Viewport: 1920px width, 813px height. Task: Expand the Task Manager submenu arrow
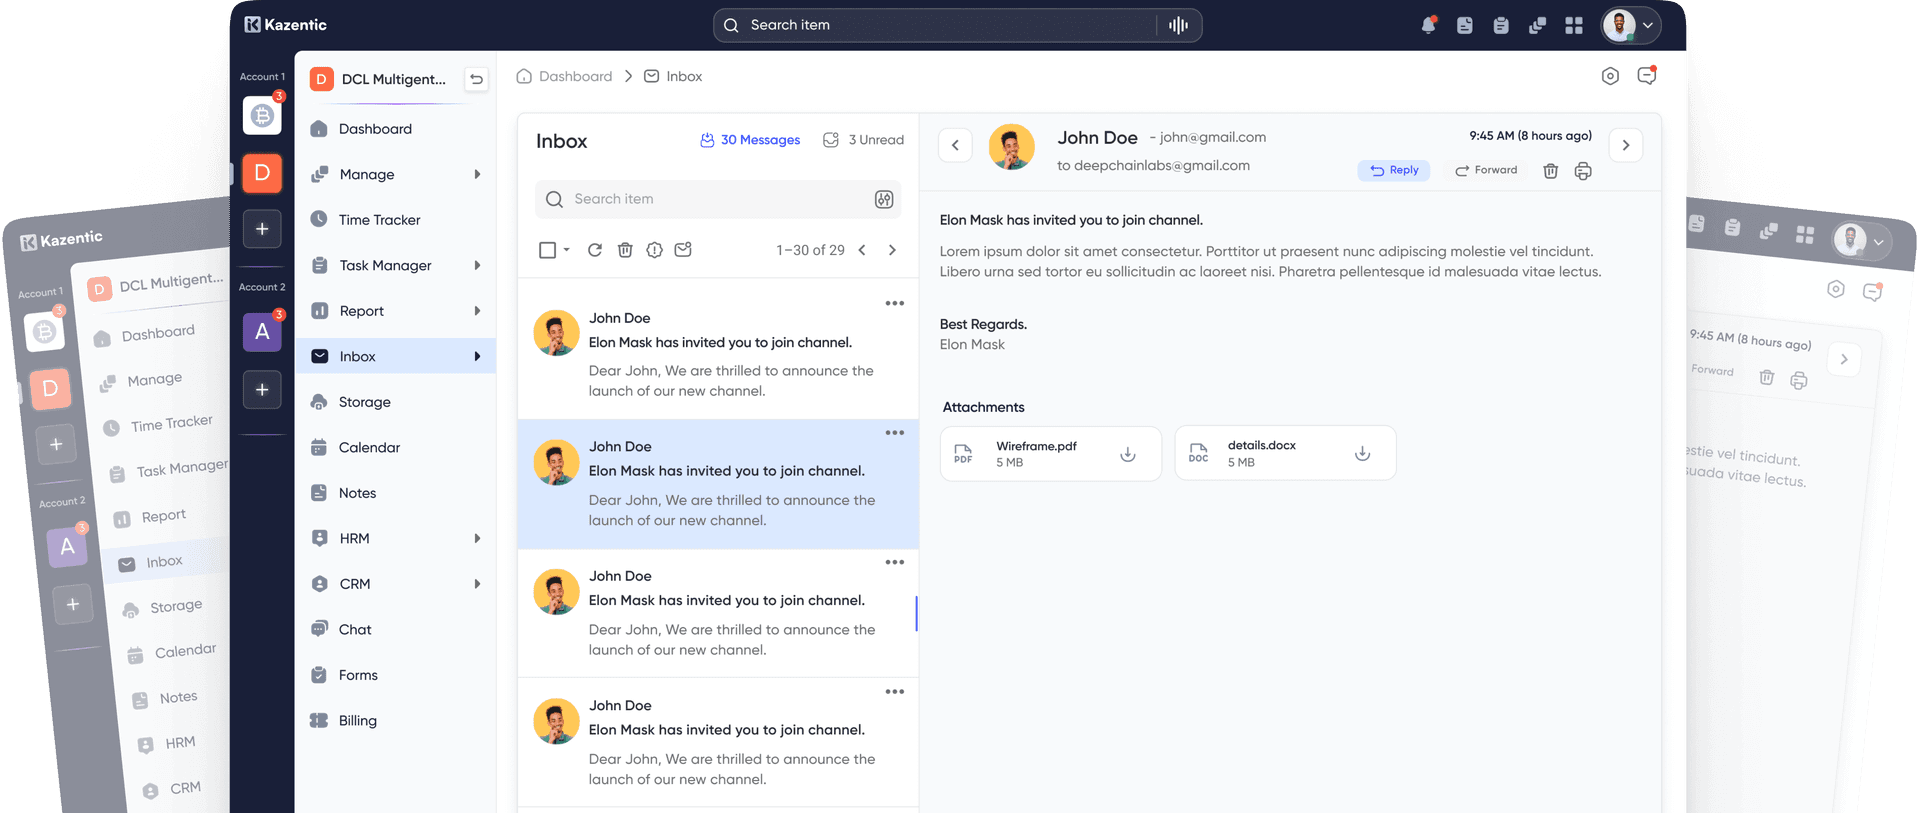[x=477, y=265]
